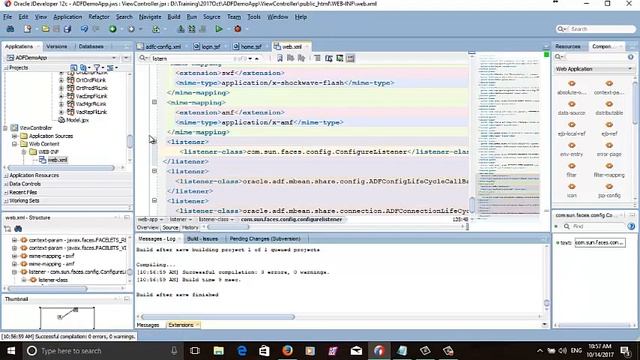Click the Save All disk icon
This screenshot has width=640, height=360.
pos(67,29)
